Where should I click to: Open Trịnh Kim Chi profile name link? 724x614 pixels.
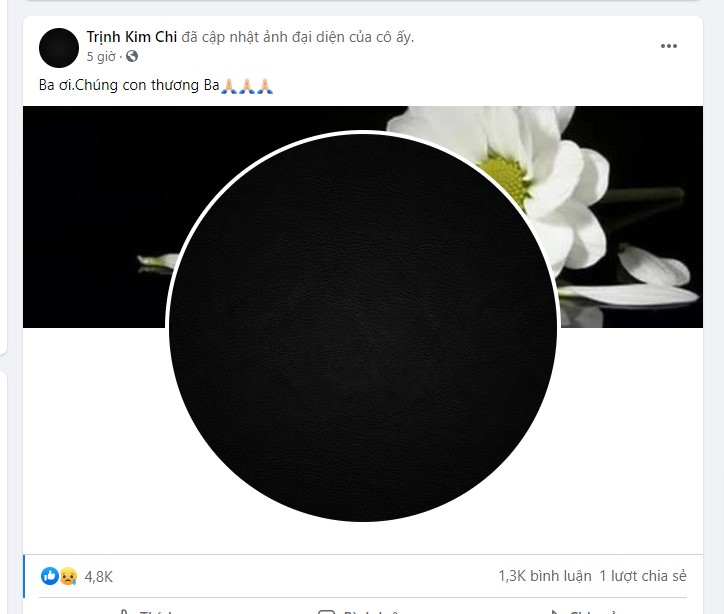132,37
